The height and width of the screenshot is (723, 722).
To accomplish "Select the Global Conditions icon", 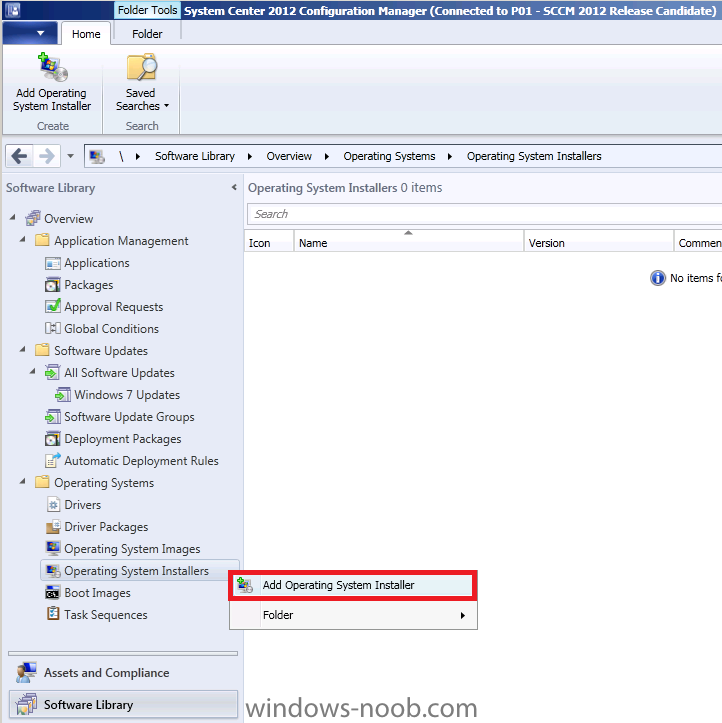I will 53,328.
